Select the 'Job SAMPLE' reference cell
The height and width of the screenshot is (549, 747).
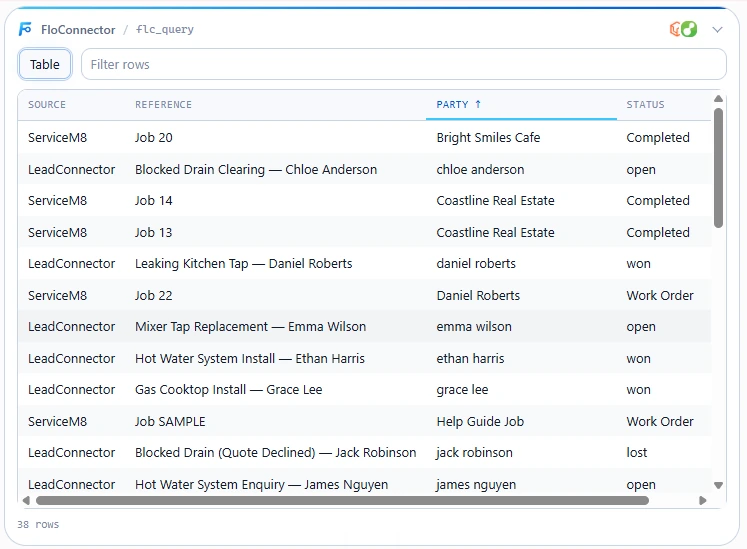(x=170, y=422)
